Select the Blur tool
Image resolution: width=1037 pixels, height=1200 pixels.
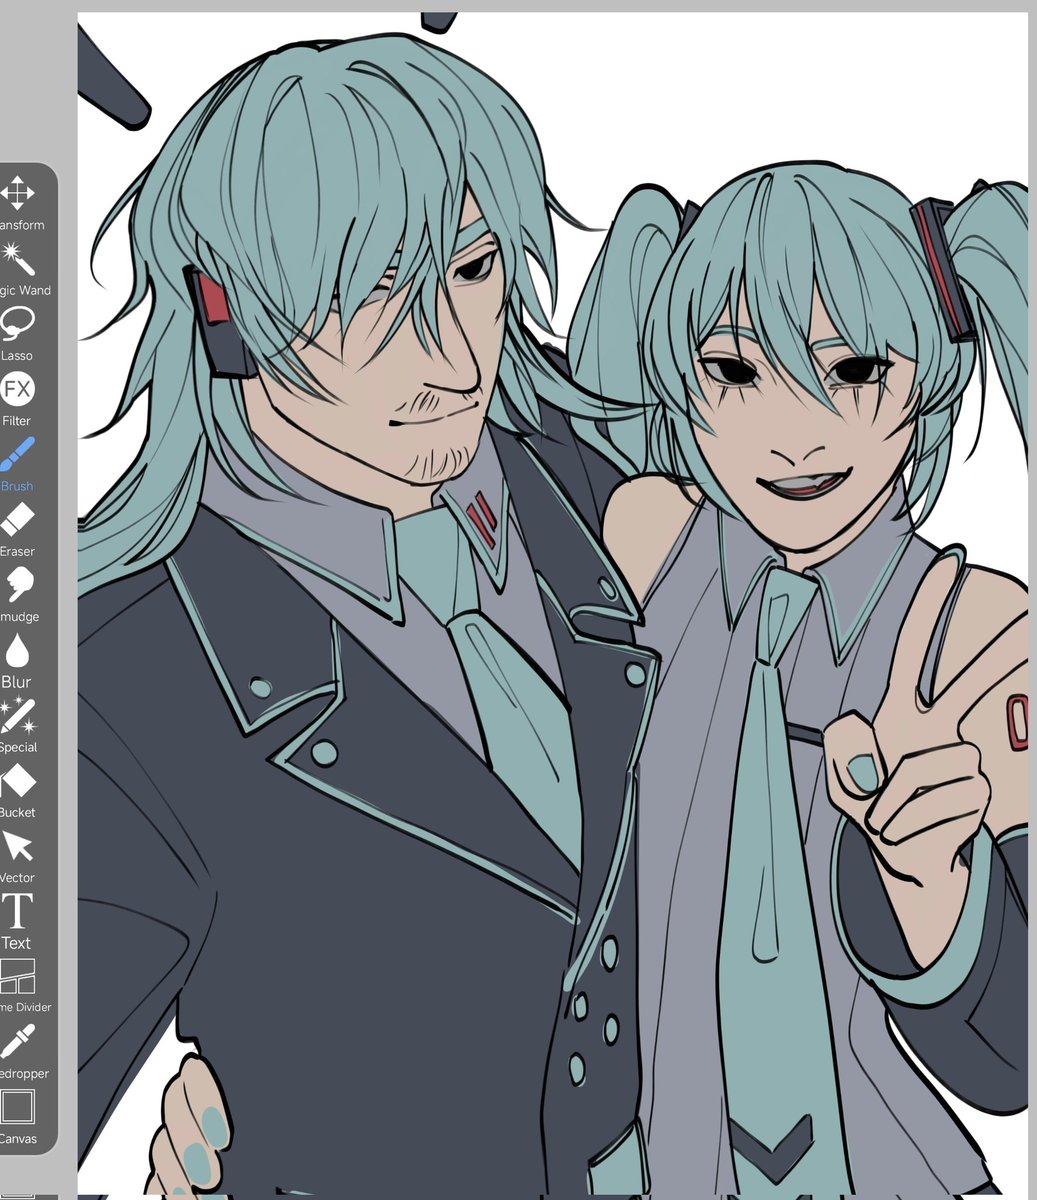[x=18, y=659]
